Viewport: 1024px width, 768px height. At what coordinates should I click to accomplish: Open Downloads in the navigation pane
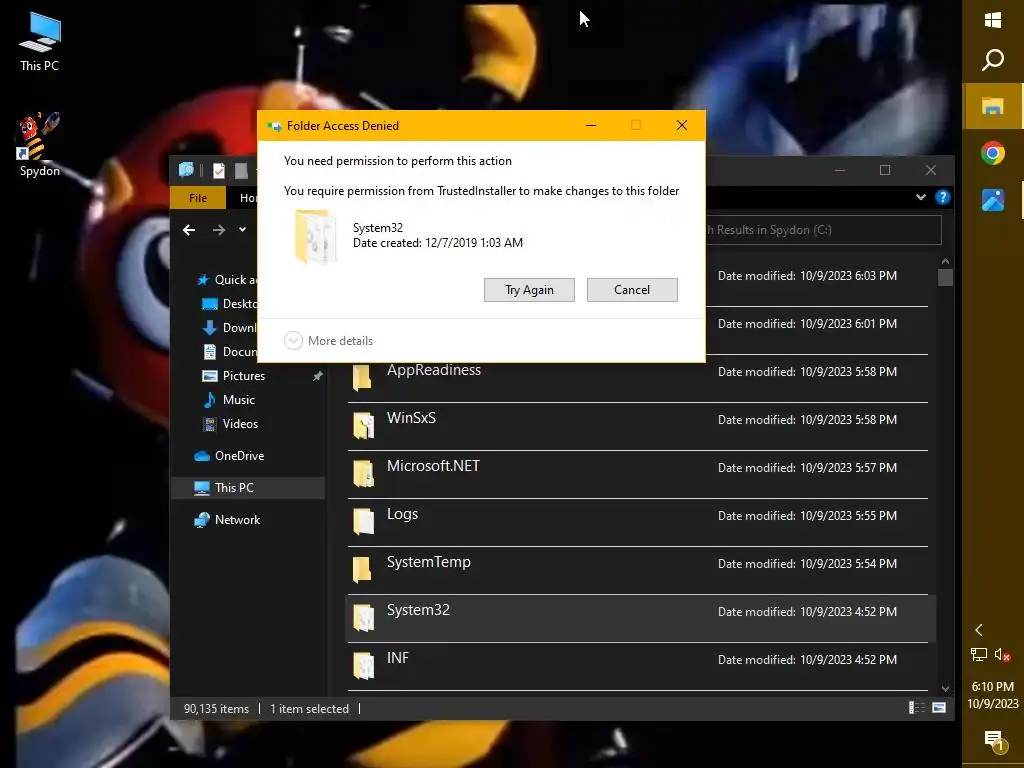tap(230, 328)
